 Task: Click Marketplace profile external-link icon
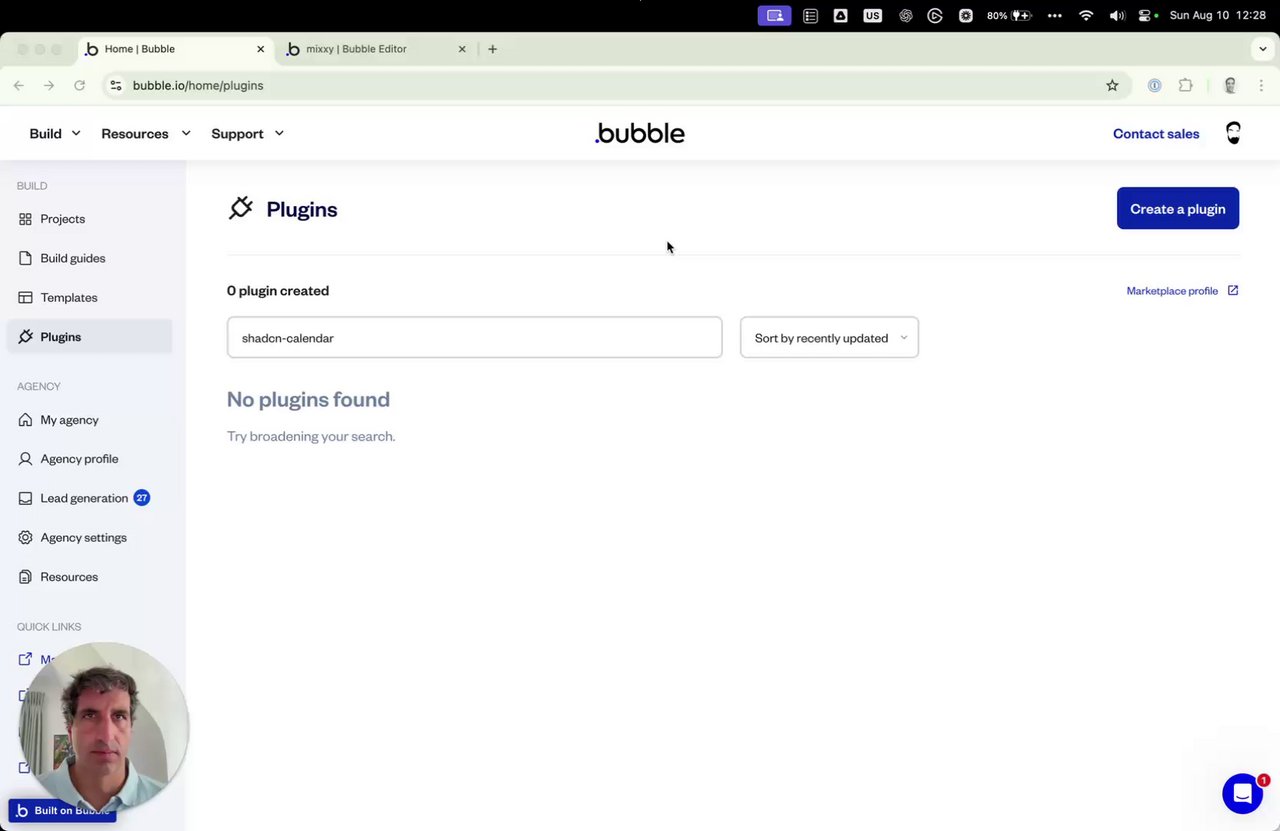click(1233, 291)
